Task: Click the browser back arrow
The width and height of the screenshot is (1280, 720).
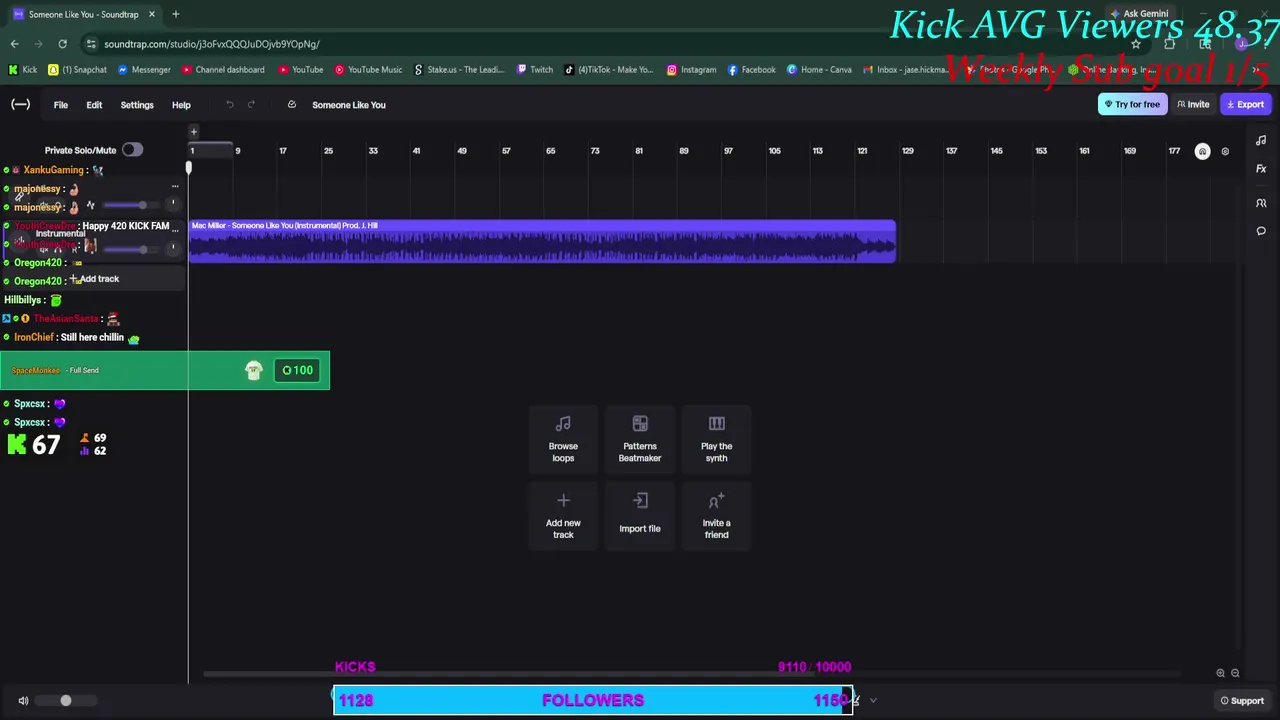Action: (14, 44)
